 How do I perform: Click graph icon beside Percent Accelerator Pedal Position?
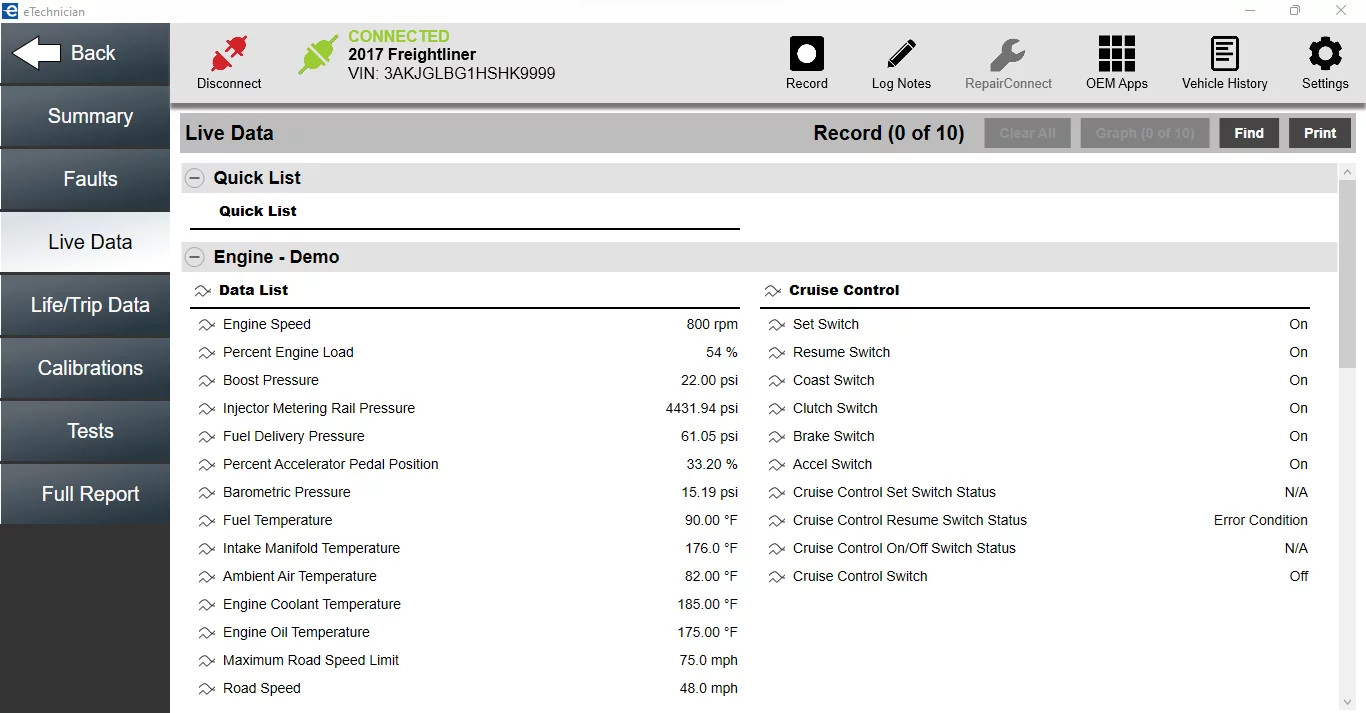pos(206,465)
